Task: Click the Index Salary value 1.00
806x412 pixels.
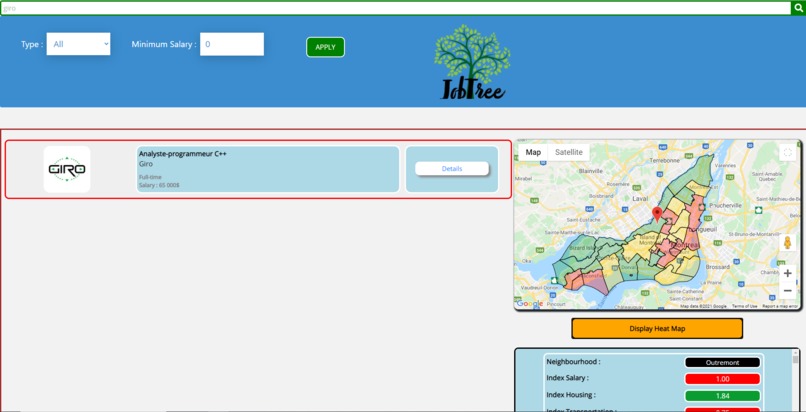Action: (x=722, y=379)
